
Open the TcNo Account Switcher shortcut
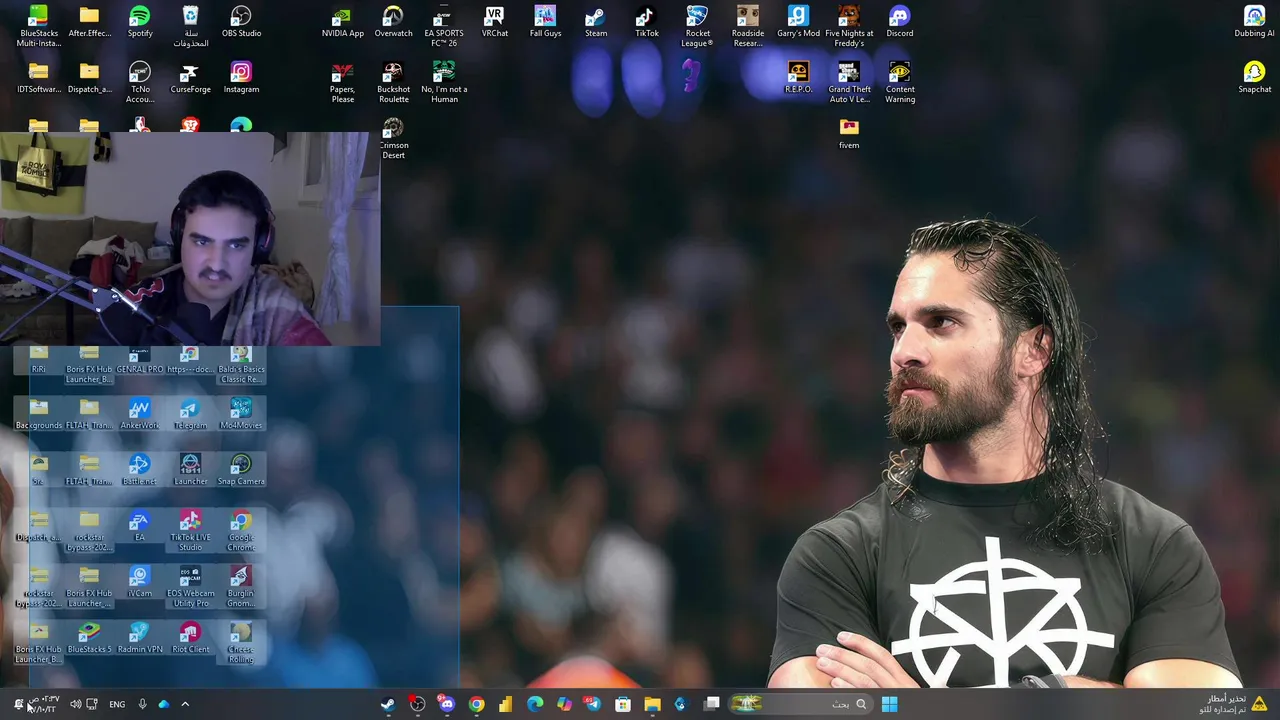coord(140,82)
